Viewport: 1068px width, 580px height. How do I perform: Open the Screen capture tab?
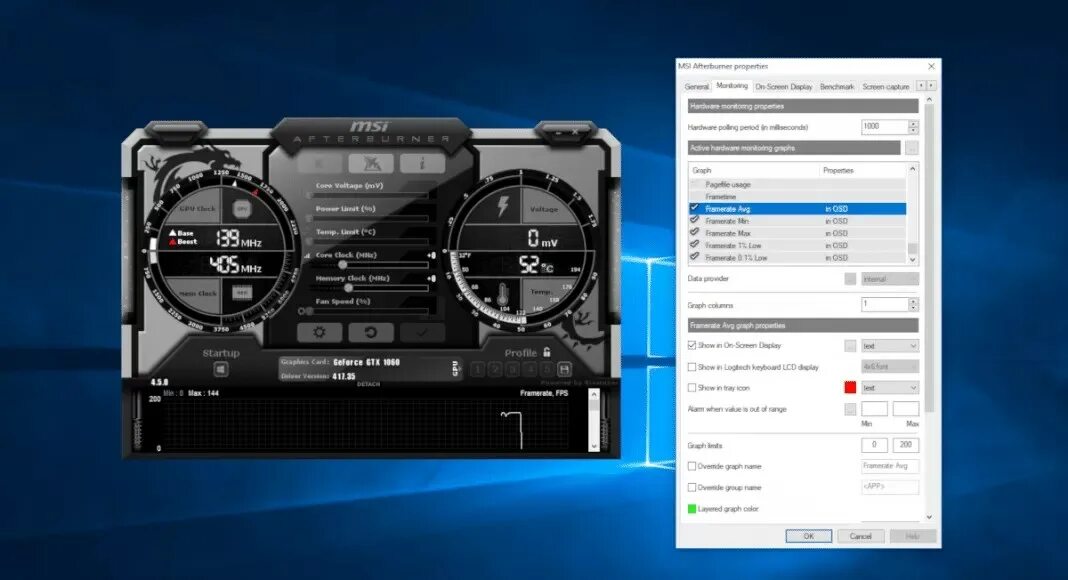[885, 87]
